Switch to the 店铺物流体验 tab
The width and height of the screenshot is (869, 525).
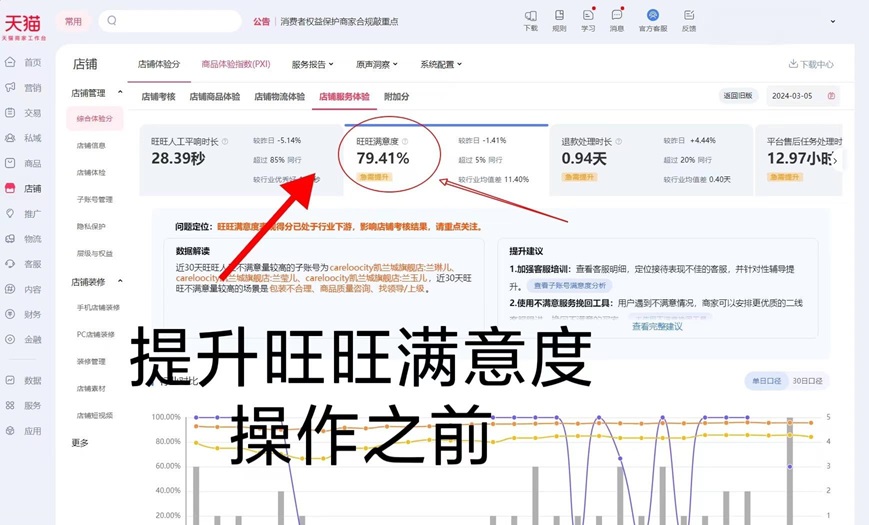279,97
